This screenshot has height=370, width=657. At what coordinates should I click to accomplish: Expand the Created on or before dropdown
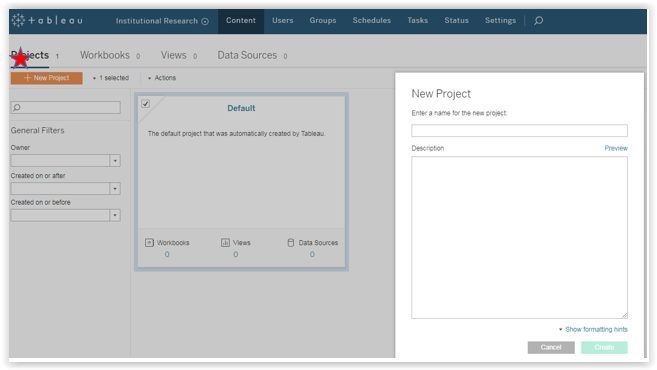(115, 215)
